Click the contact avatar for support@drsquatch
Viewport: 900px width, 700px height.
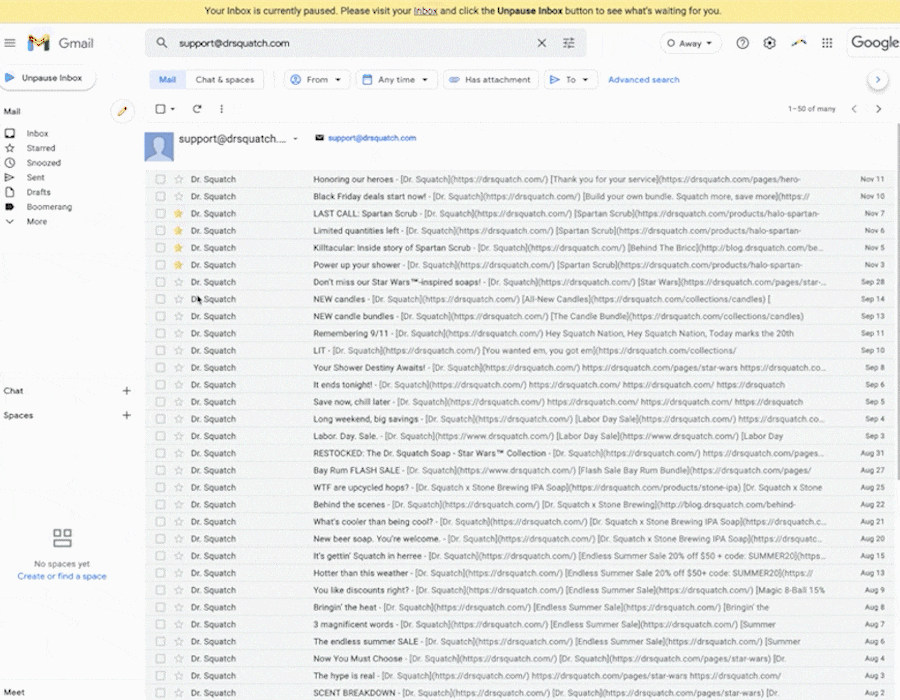click(159, 147)
